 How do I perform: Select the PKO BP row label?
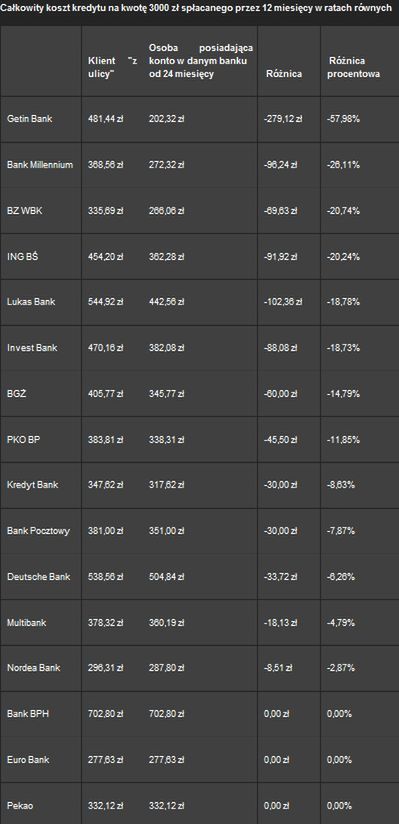point(24,439)
